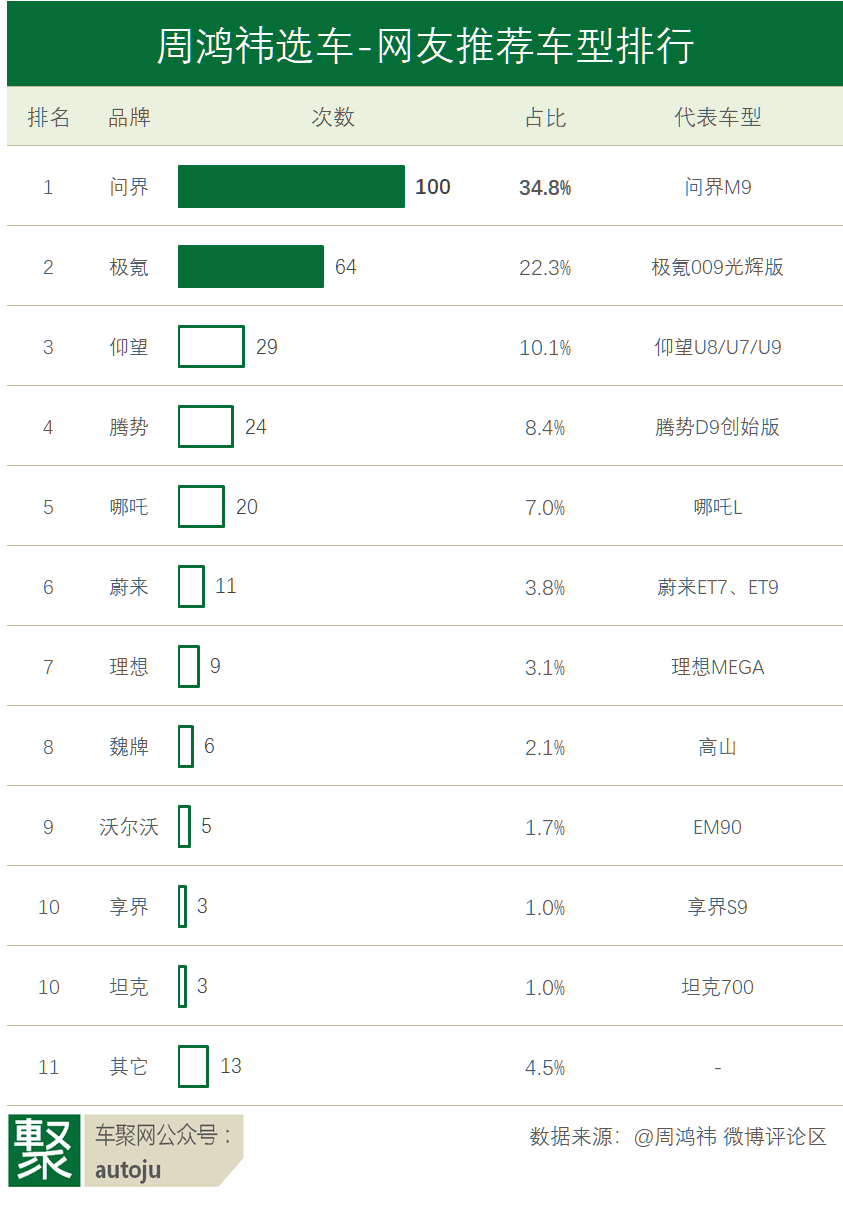Click the @周鸿祎 微博评论区 source link
This screenshot has width=843, height=1210.
(x=730, y=1137)
